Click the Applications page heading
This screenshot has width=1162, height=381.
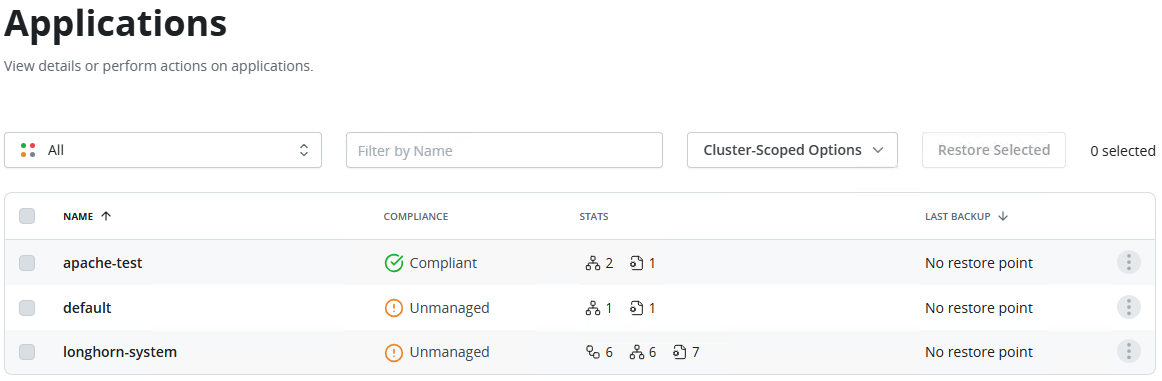116,24
